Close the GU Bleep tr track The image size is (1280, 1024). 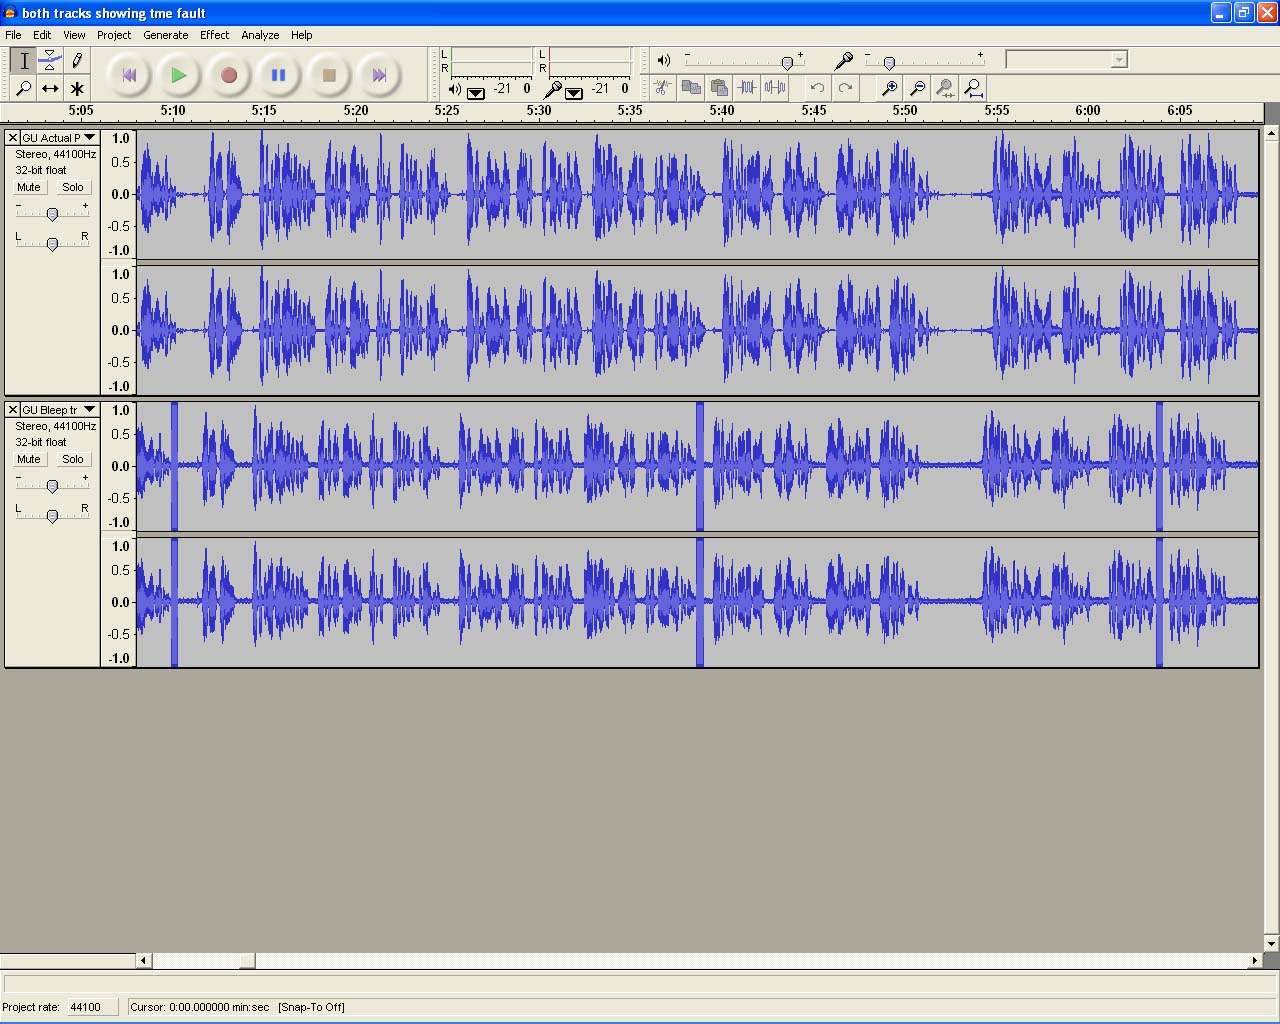pos(13,410)
